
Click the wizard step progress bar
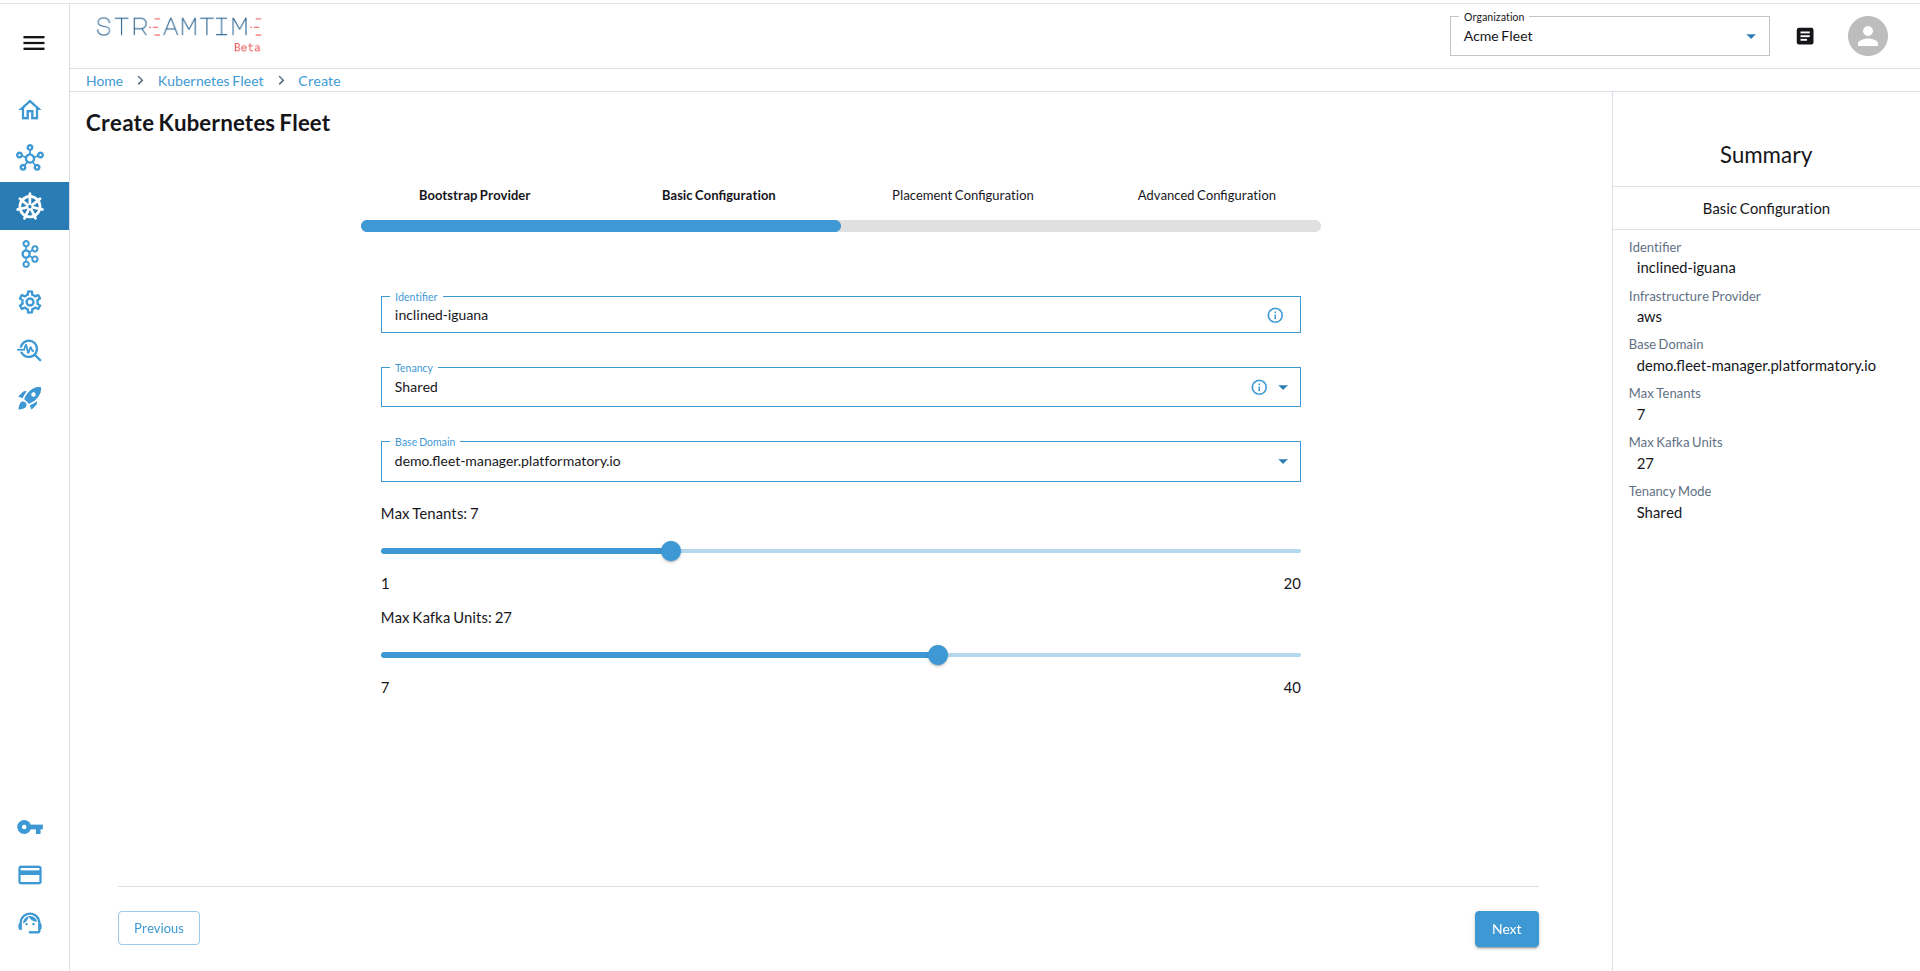point(841,226)
